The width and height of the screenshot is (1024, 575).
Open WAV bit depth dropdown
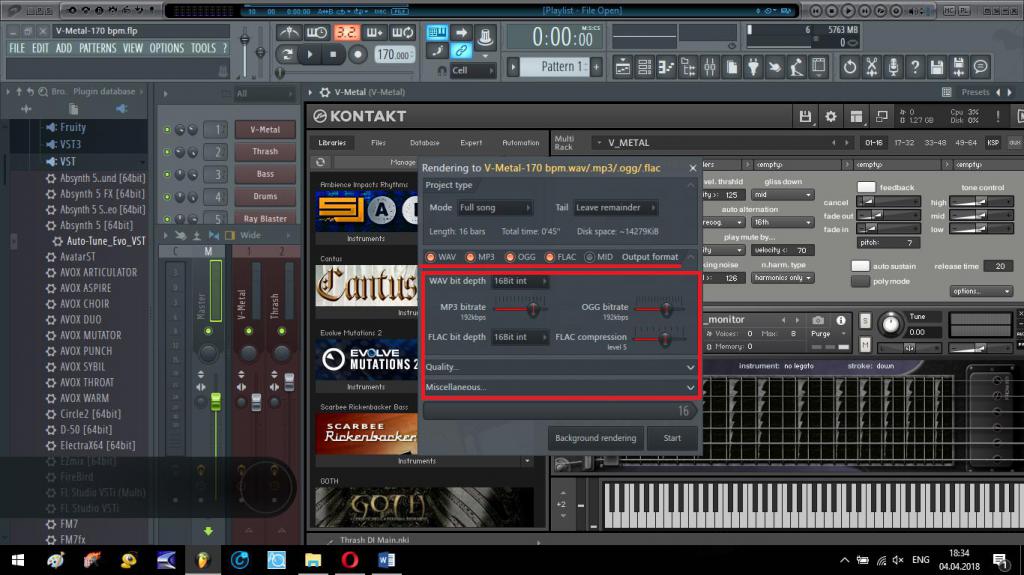(x=520, y=281)
